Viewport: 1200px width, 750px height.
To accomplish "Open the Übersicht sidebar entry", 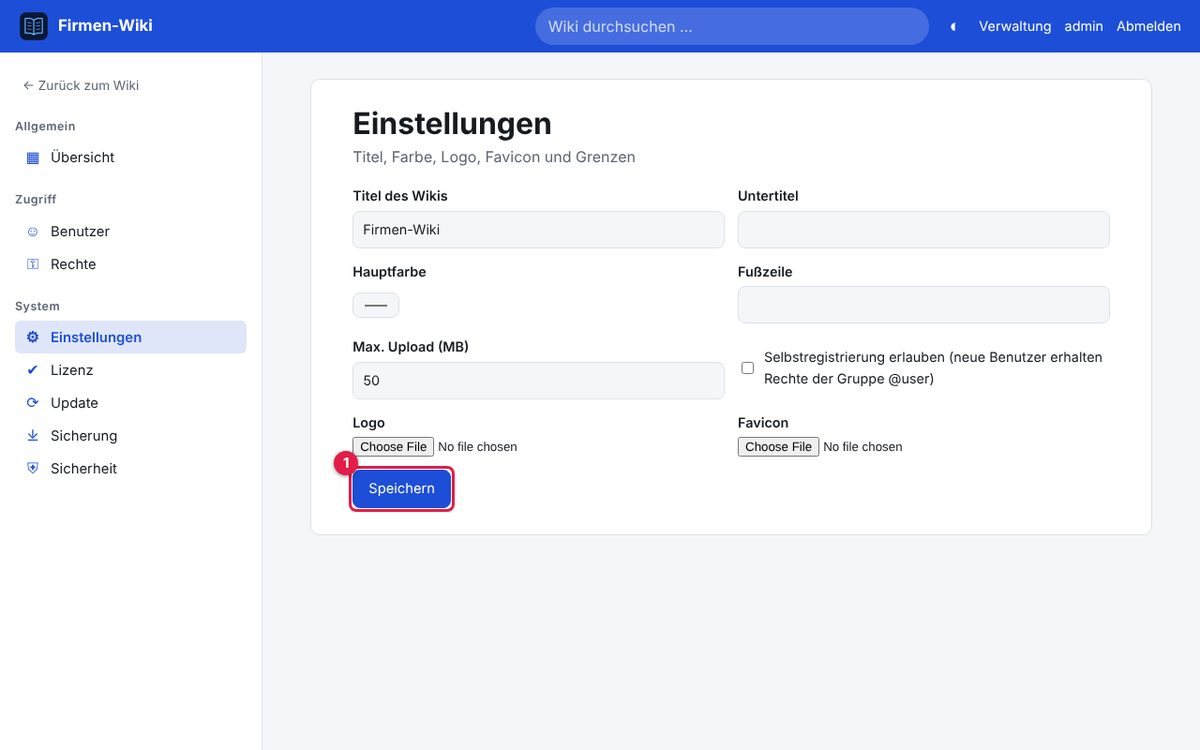I will (x=130, y=158).
